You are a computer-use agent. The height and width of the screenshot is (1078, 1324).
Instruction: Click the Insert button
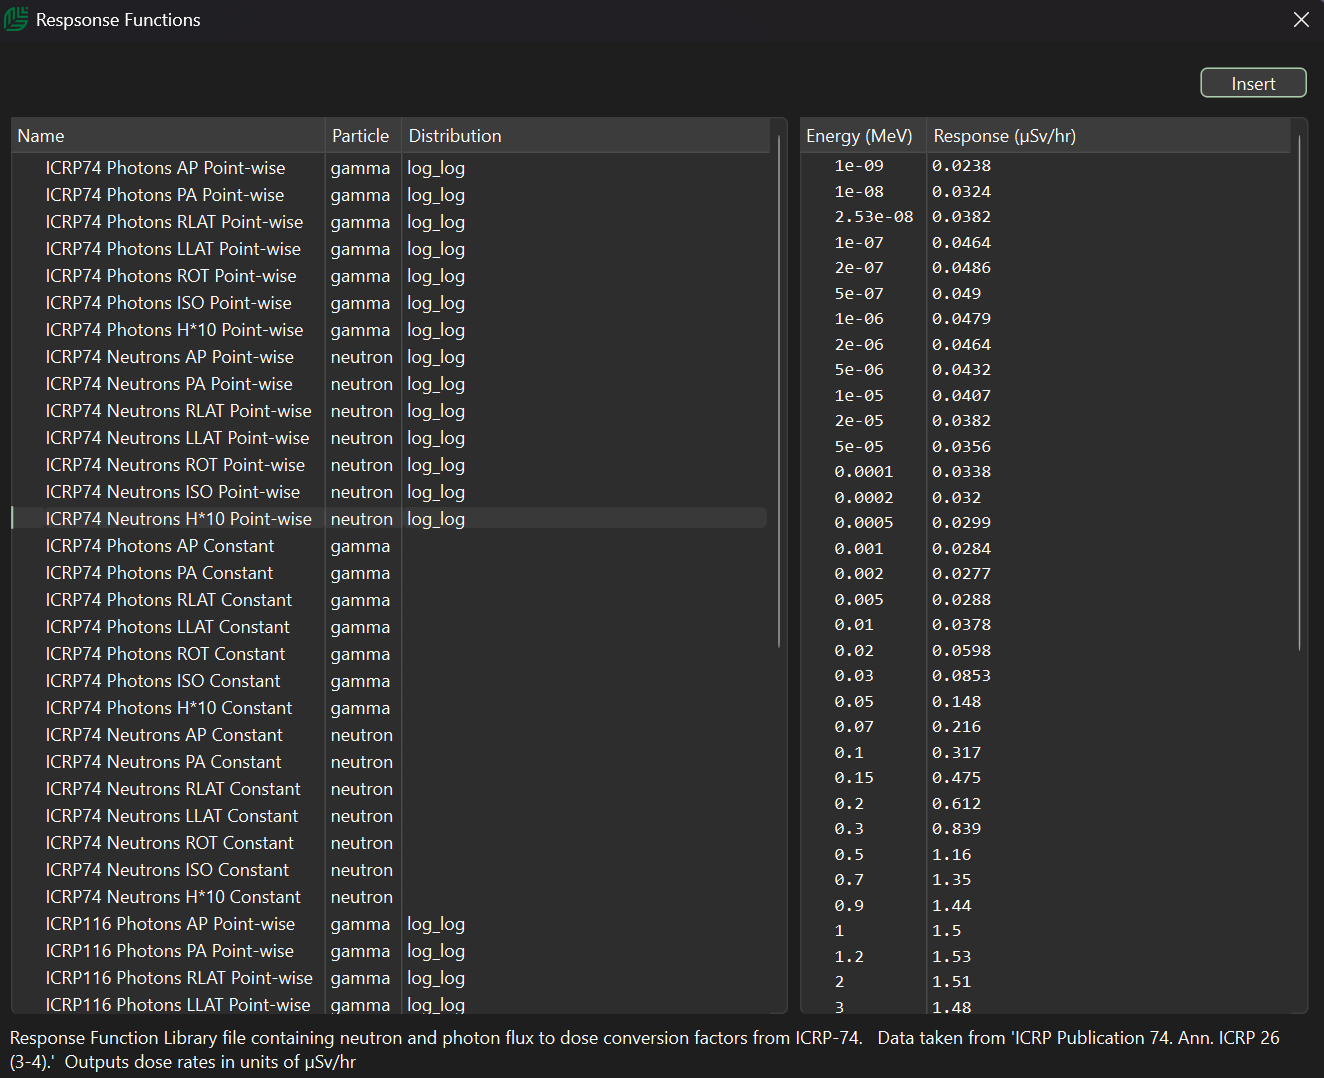pos(1253,83)
